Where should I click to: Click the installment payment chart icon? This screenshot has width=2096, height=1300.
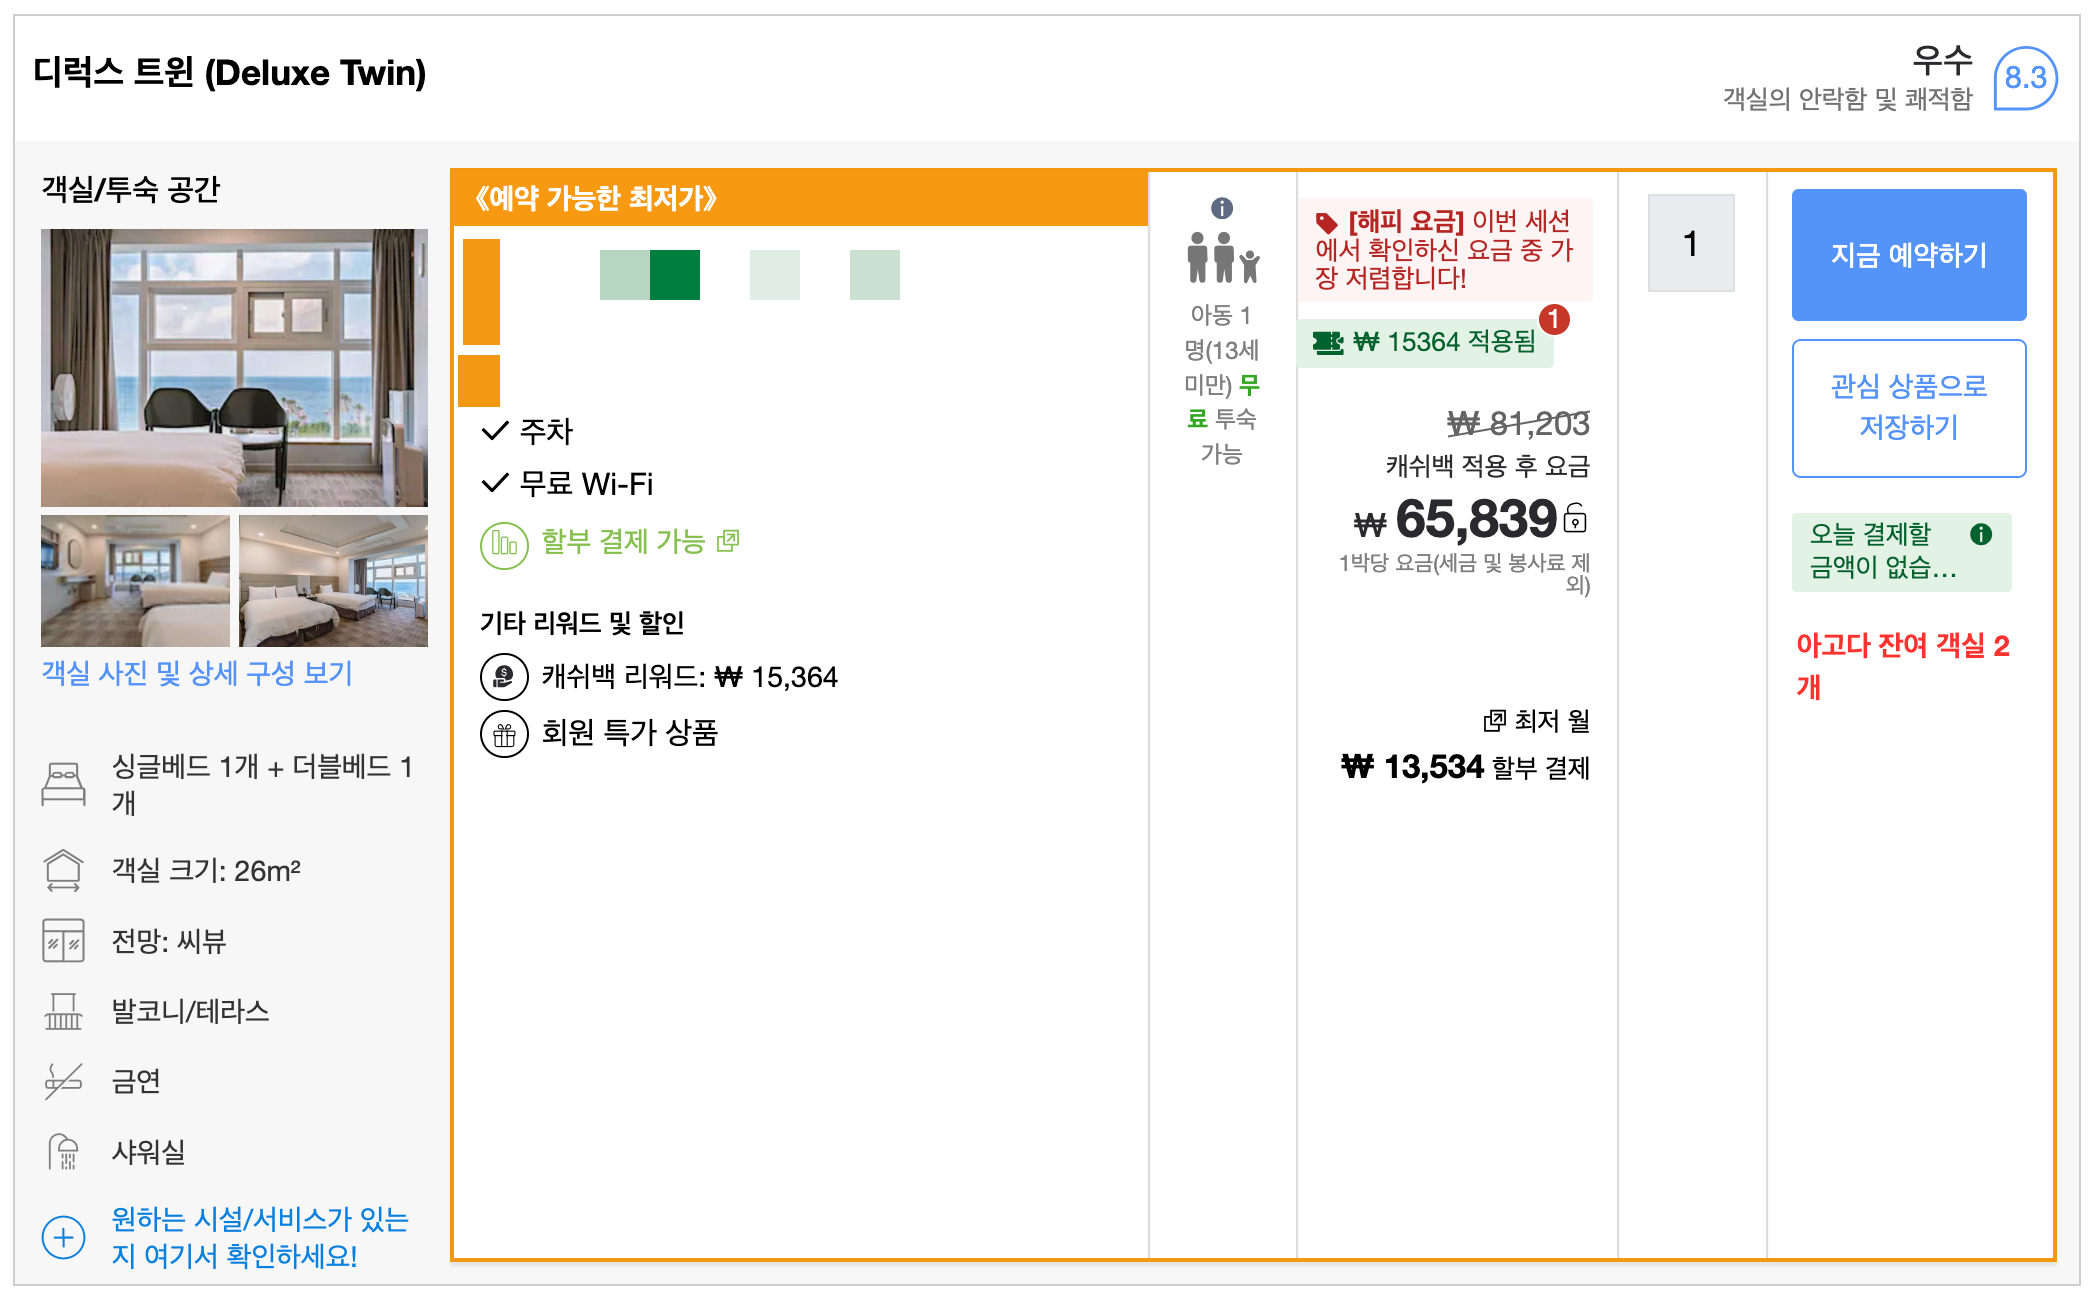(504, 545)
